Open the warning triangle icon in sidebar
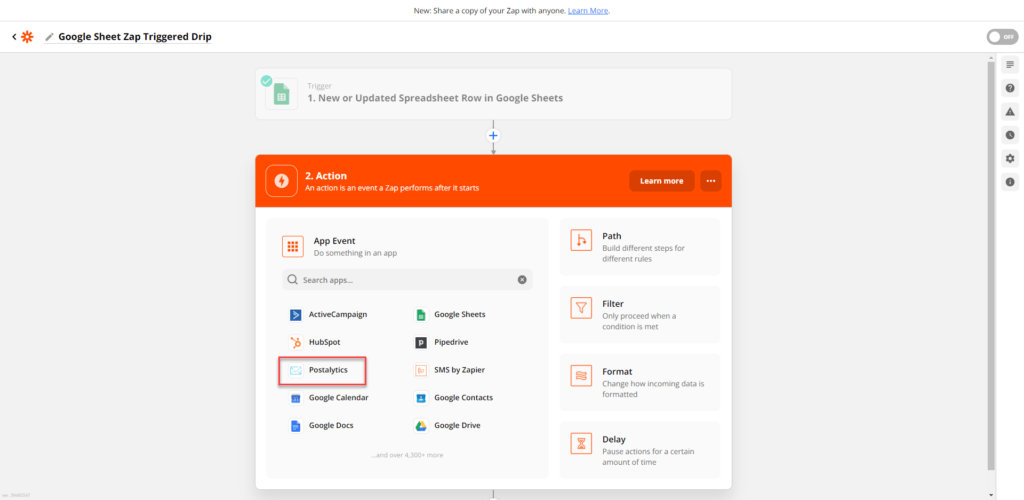Image resolution: width=1024 pixels, height=500 pixels. (1010, 112)
